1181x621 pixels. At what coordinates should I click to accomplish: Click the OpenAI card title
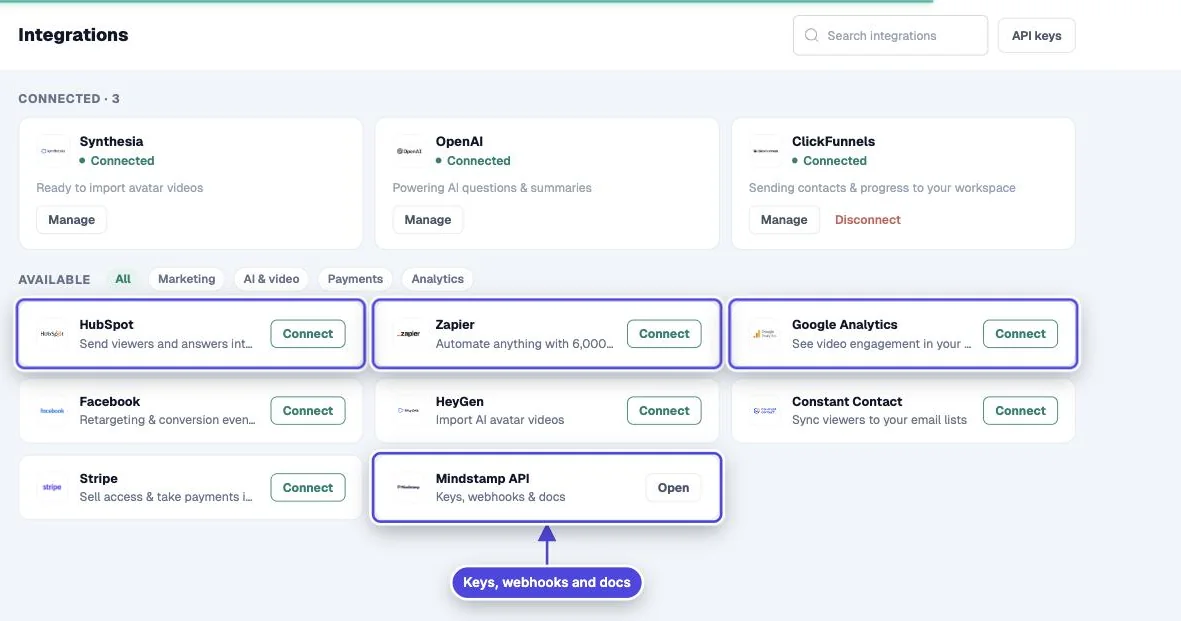459,141
